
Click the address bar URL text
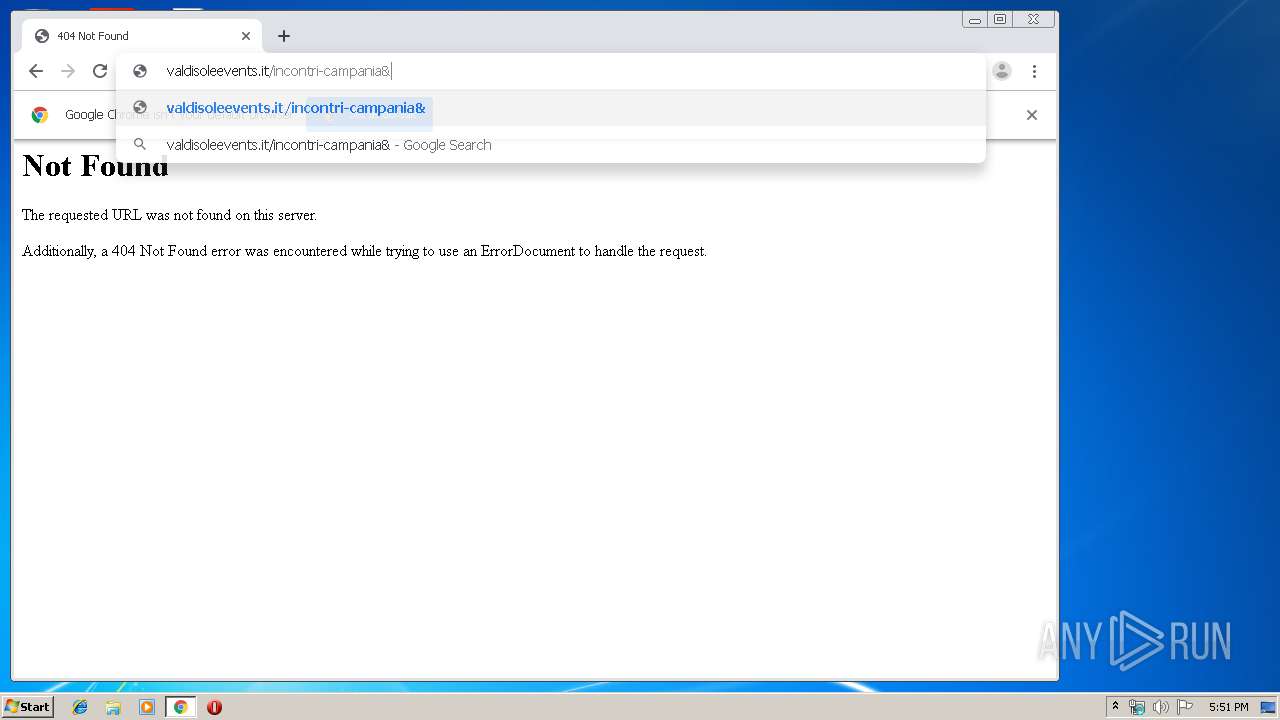click(x=279, y=71)
